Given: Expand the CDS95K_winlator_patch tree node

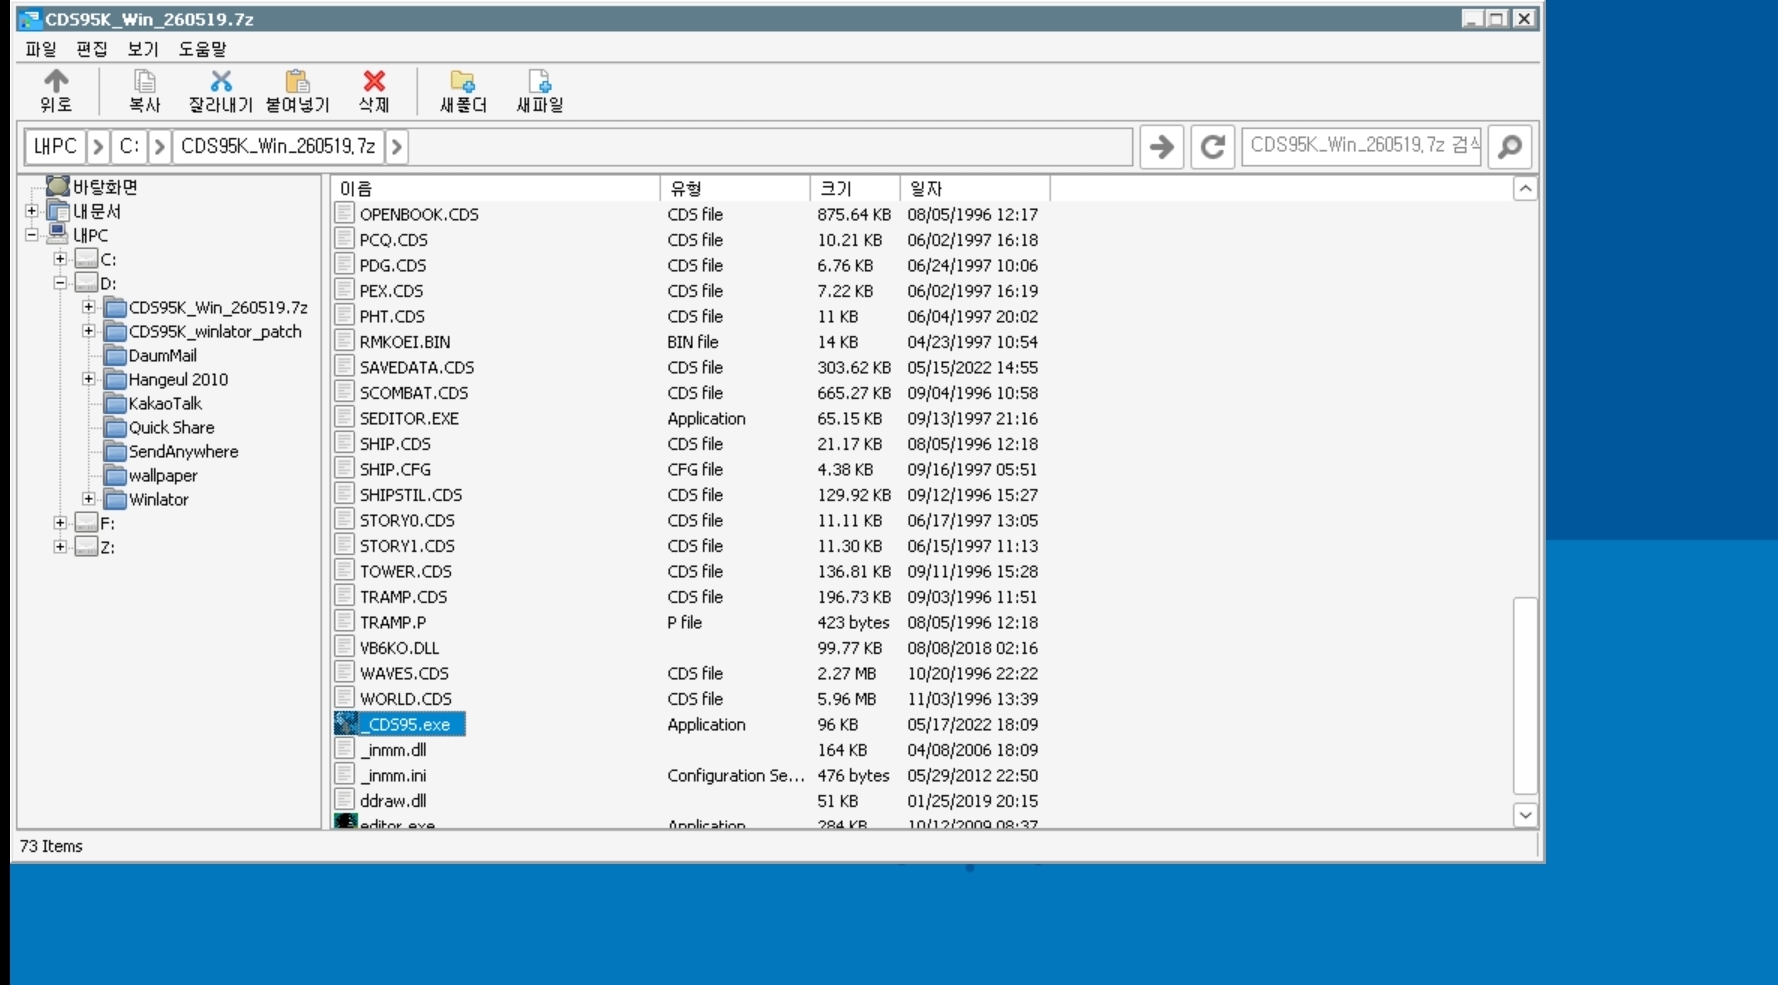Looking at the screenshot, I should pos(88,331).
